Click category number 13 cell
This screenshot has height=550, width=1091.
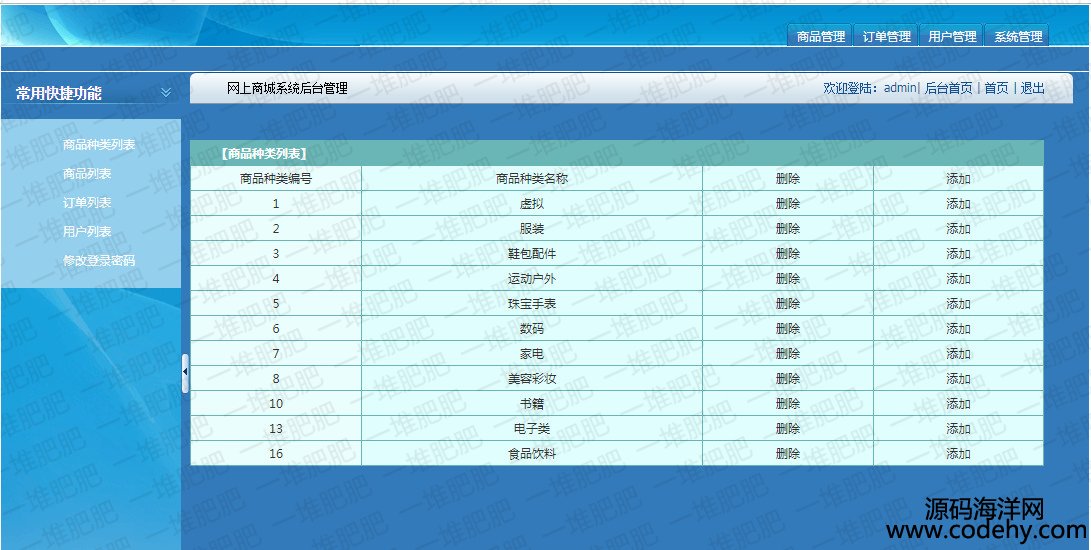276,430
